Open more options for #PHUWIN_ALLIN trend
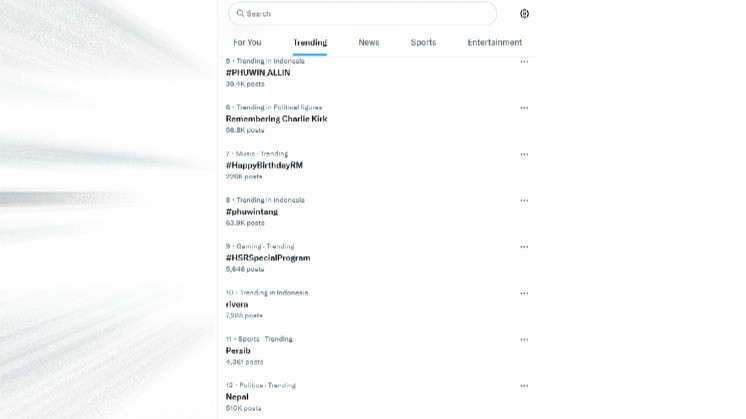The height and width of the screenshot is (419, 746). 524,62
